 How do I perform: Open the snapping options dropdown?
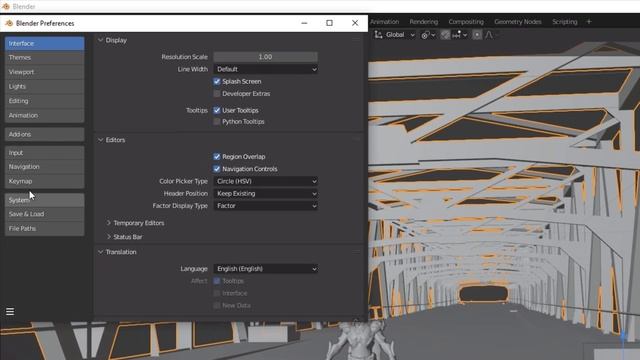click(x=460, y=35)
